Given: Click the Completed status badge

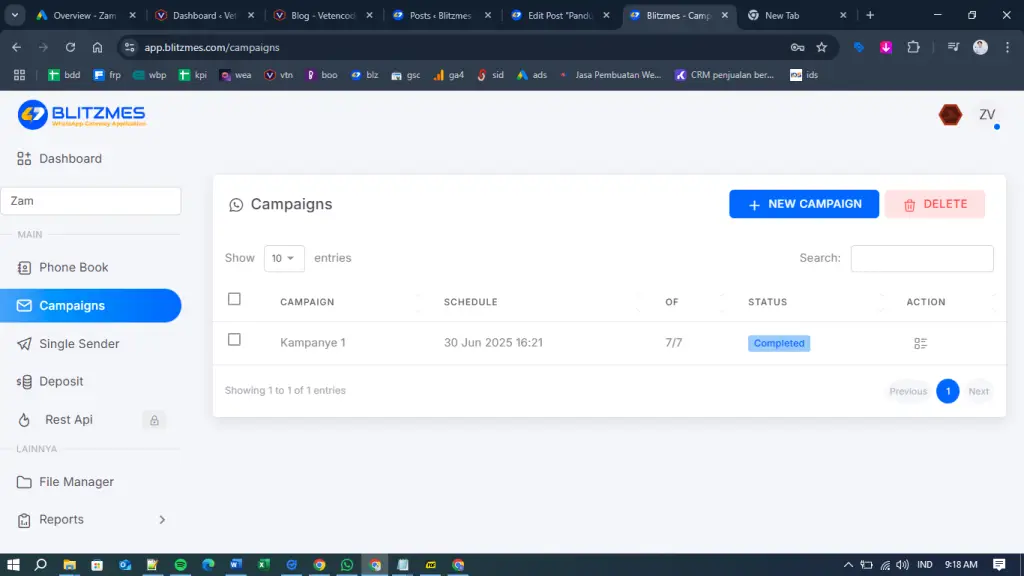Looking at the screenshot, I should pyautogui.click(x=779, y=343).
